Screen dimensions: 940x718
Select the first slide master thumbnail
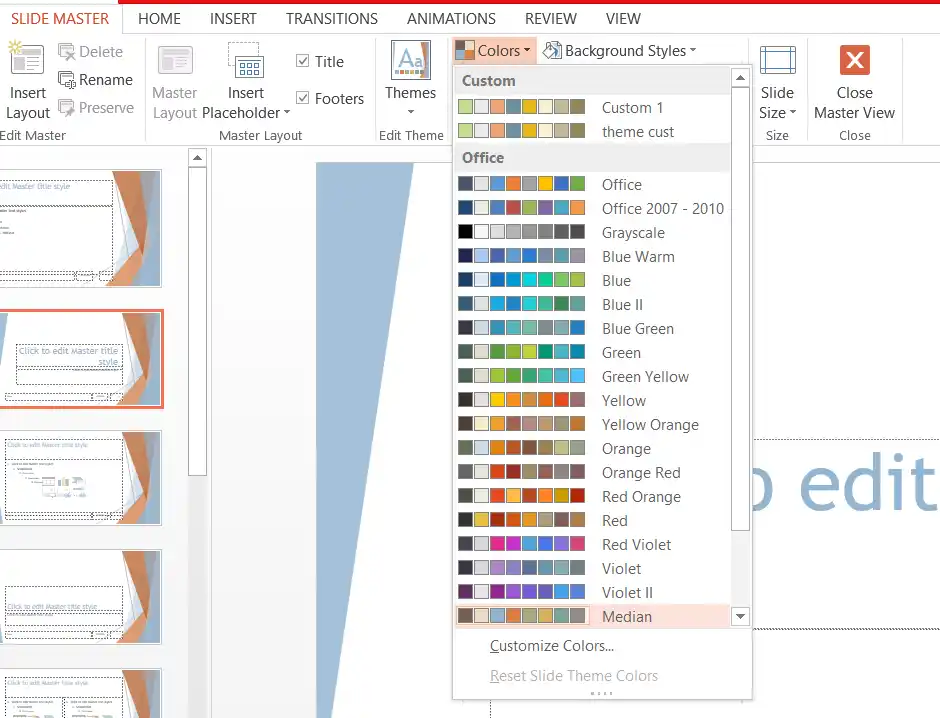(80, 228)
